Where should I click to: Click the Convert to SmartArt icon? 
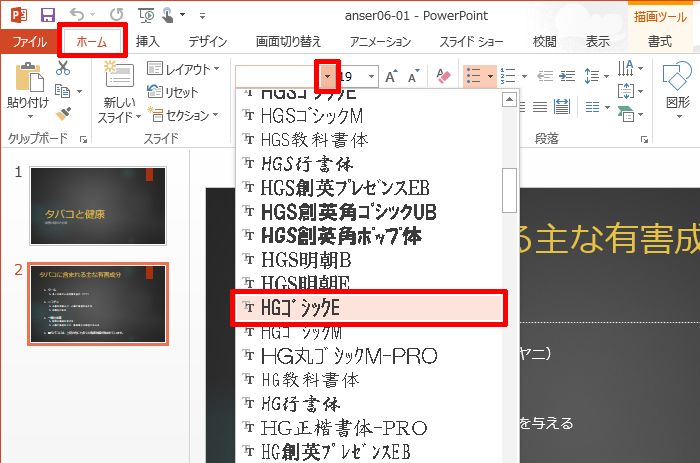point(626,113)
